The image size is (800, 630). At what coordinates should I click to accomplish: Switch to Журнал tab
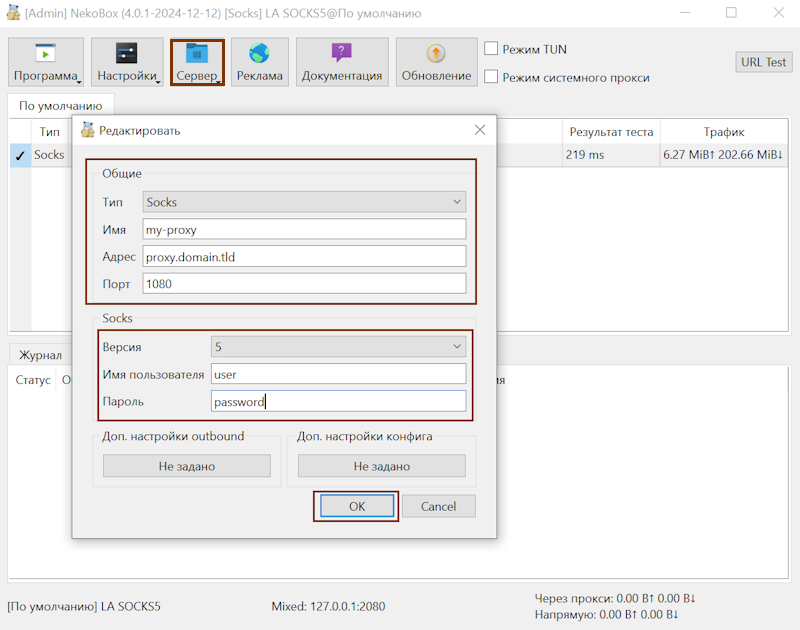click(x=40, y=355)
